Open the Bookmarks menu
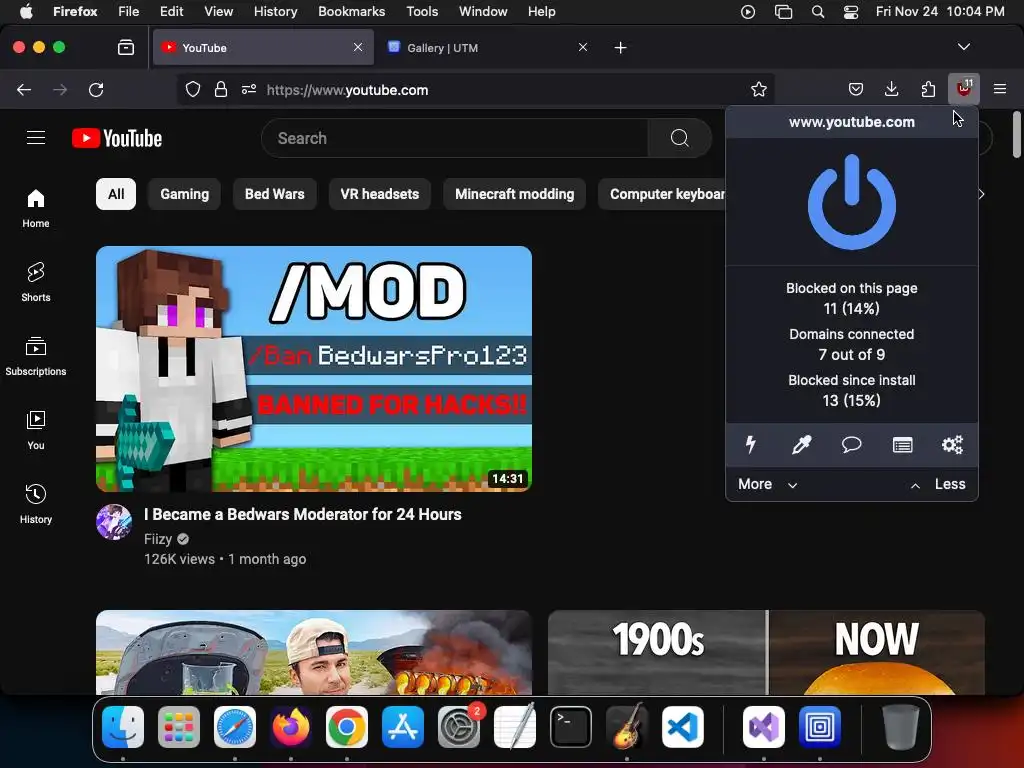This screenshot has width=1024, height=768. [351, 11]
